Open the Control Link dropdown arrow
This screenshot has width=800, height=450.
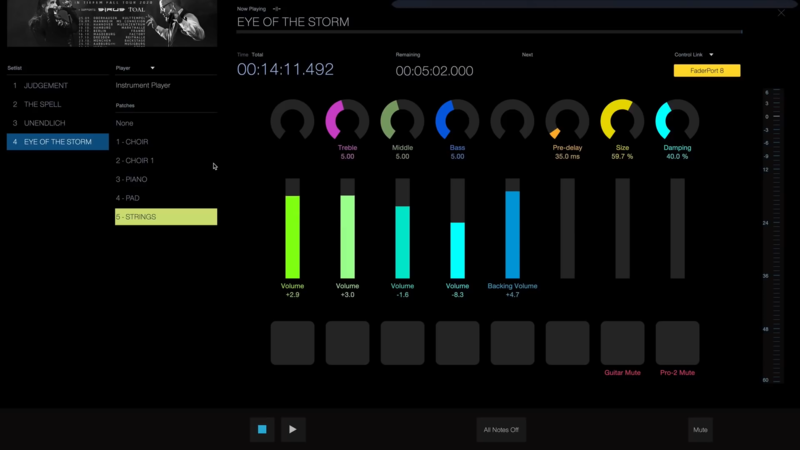(x=711, y=55)
